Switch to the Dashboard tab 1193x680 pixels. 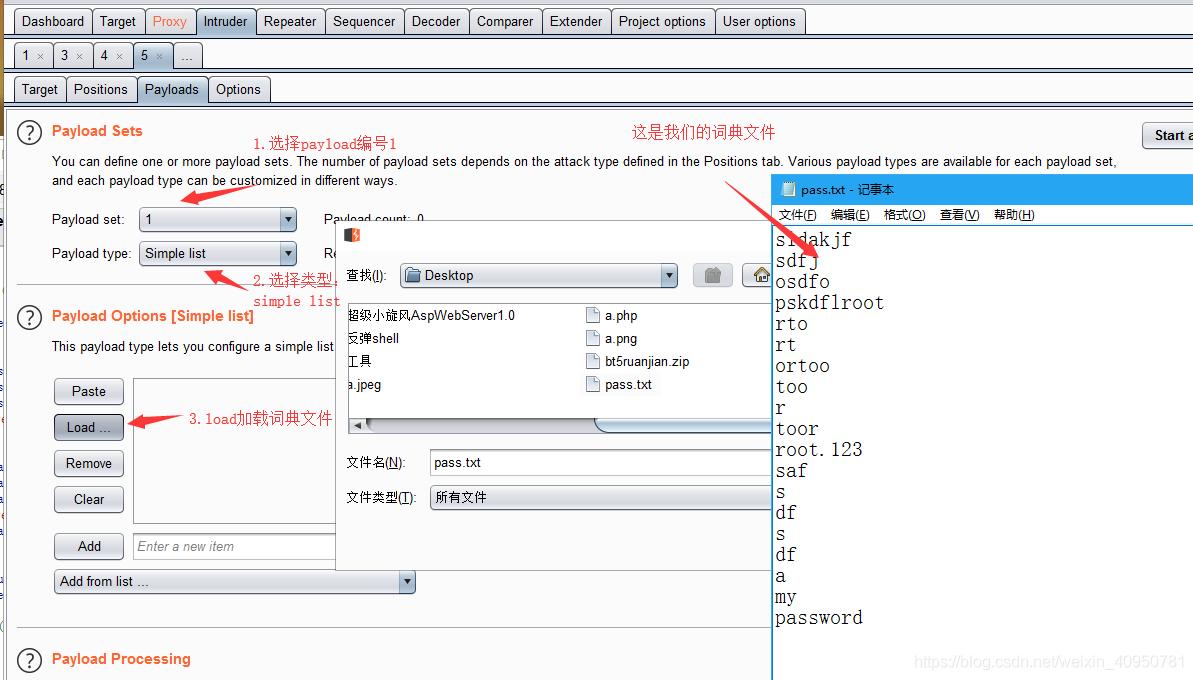click(52, 21)
